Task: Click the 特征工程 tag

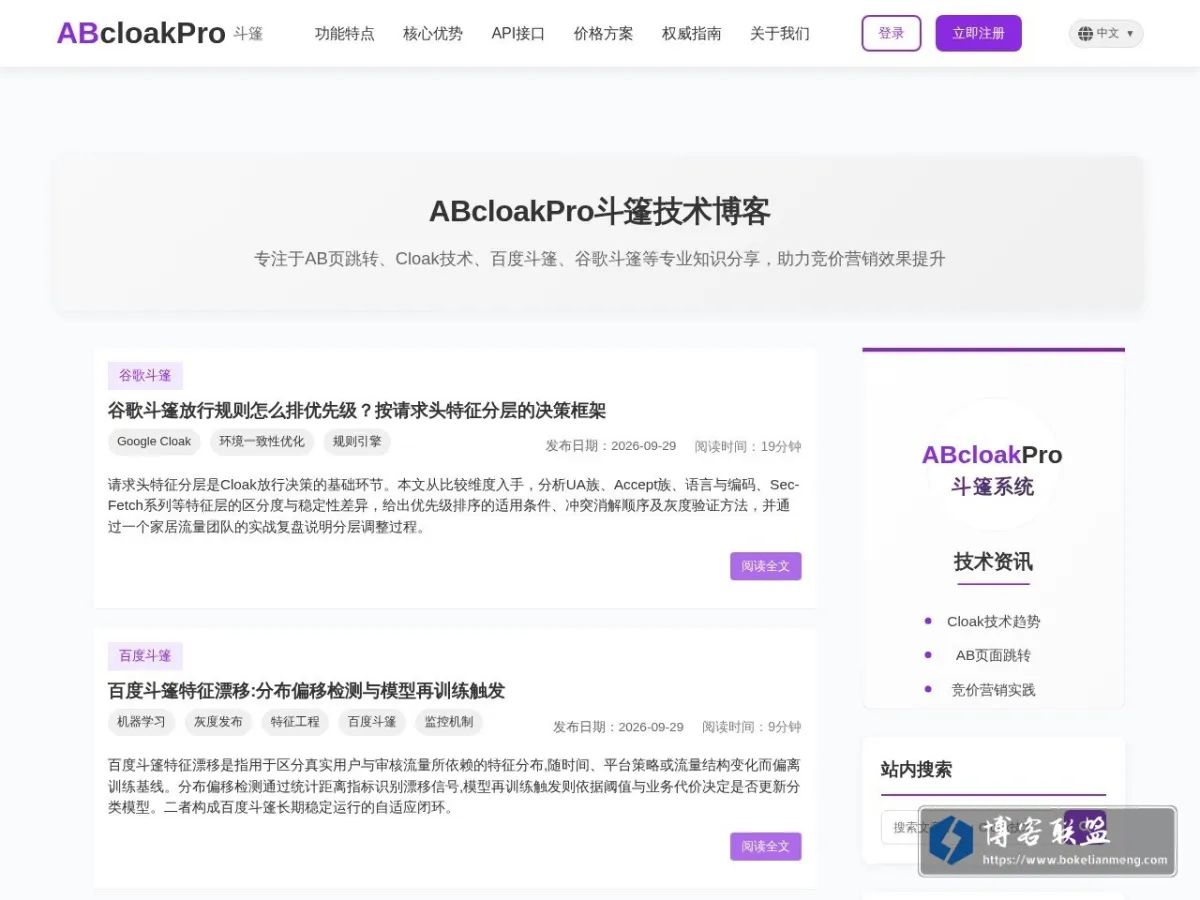Action: click(x=295, y=721)
